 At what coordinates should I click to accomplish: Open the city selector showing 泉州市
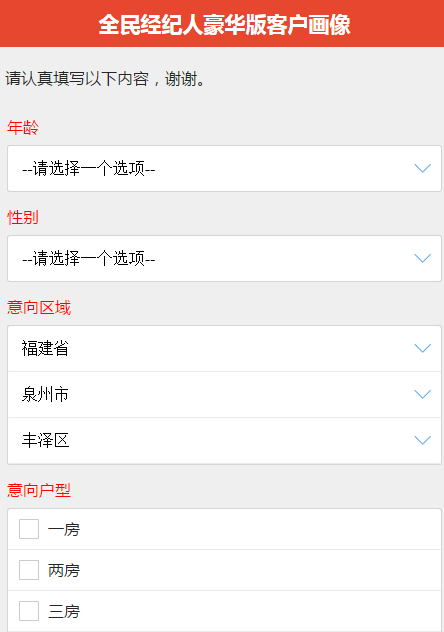[224, 395]
